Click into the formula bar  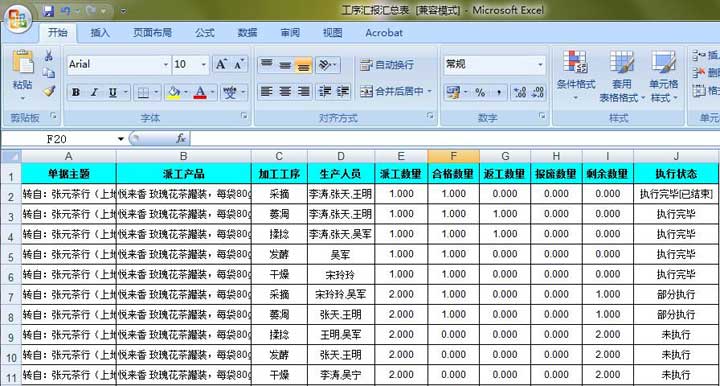455,139
